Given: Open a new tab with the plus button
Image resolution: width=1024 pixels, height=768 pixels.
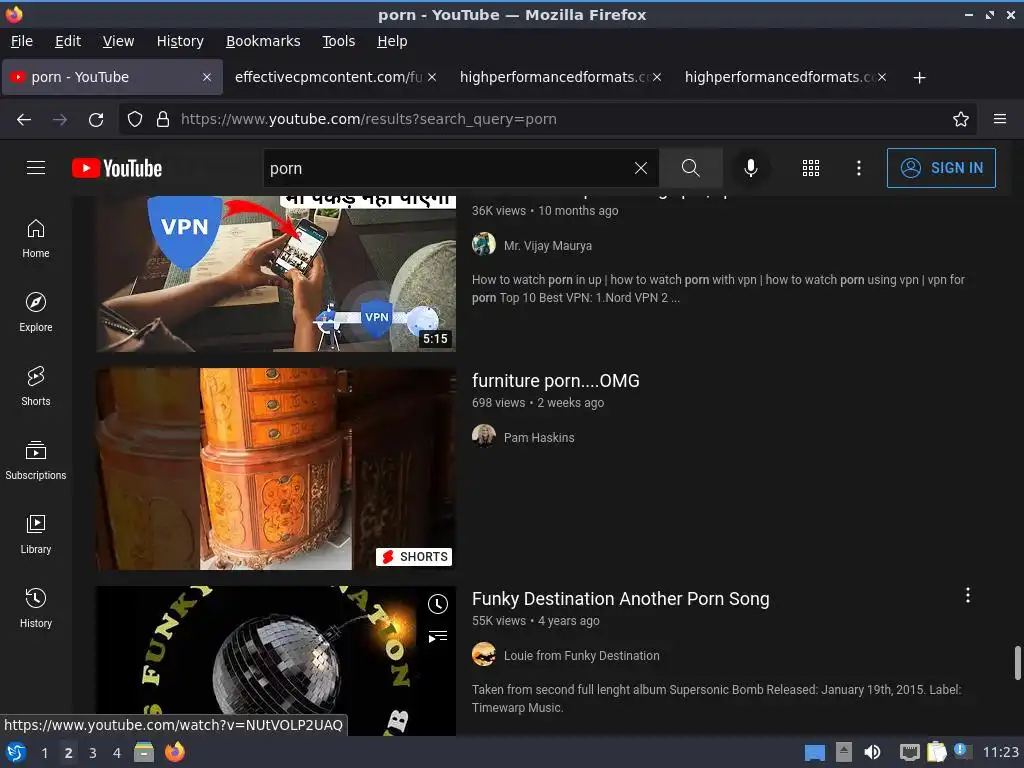Looking at the screenshot, I should (920, 78).
